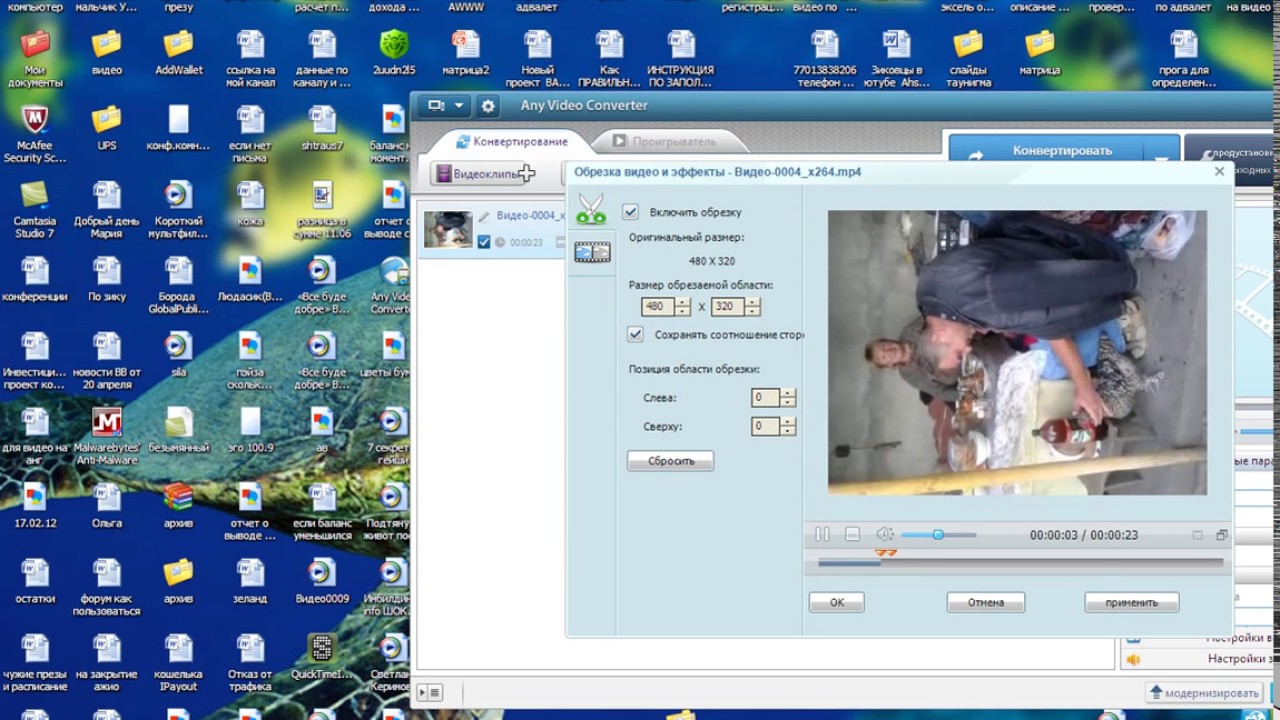Decrease crop width value with down arrow

pyautogui.click(x=684, y=311)
